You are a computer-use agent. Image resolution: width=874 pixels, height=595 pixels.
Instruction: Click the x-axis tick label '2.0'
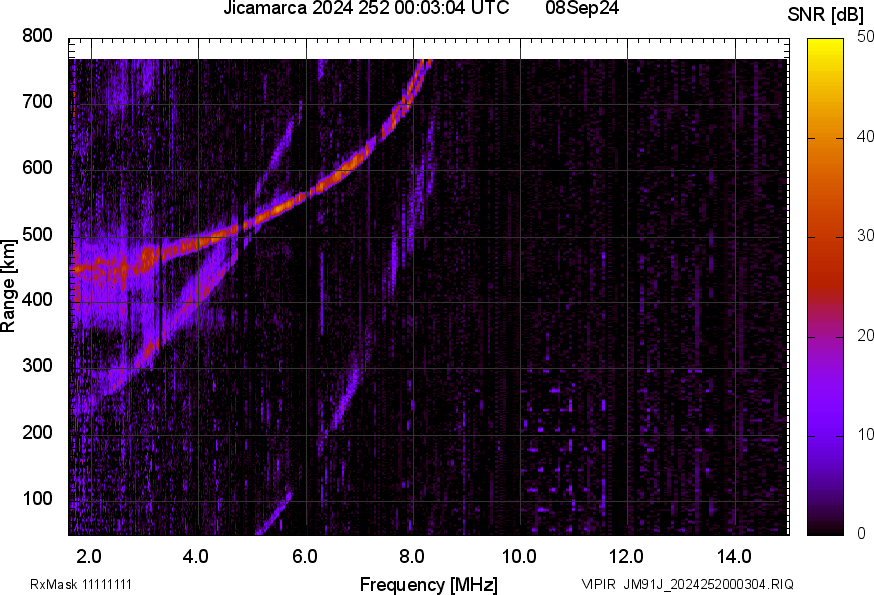89,557
